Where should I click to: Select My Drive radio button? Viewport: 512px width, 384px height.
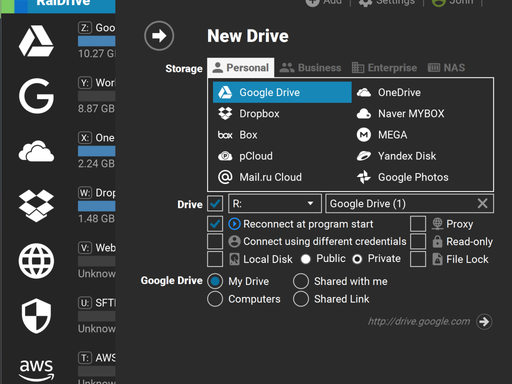(215, 281)
